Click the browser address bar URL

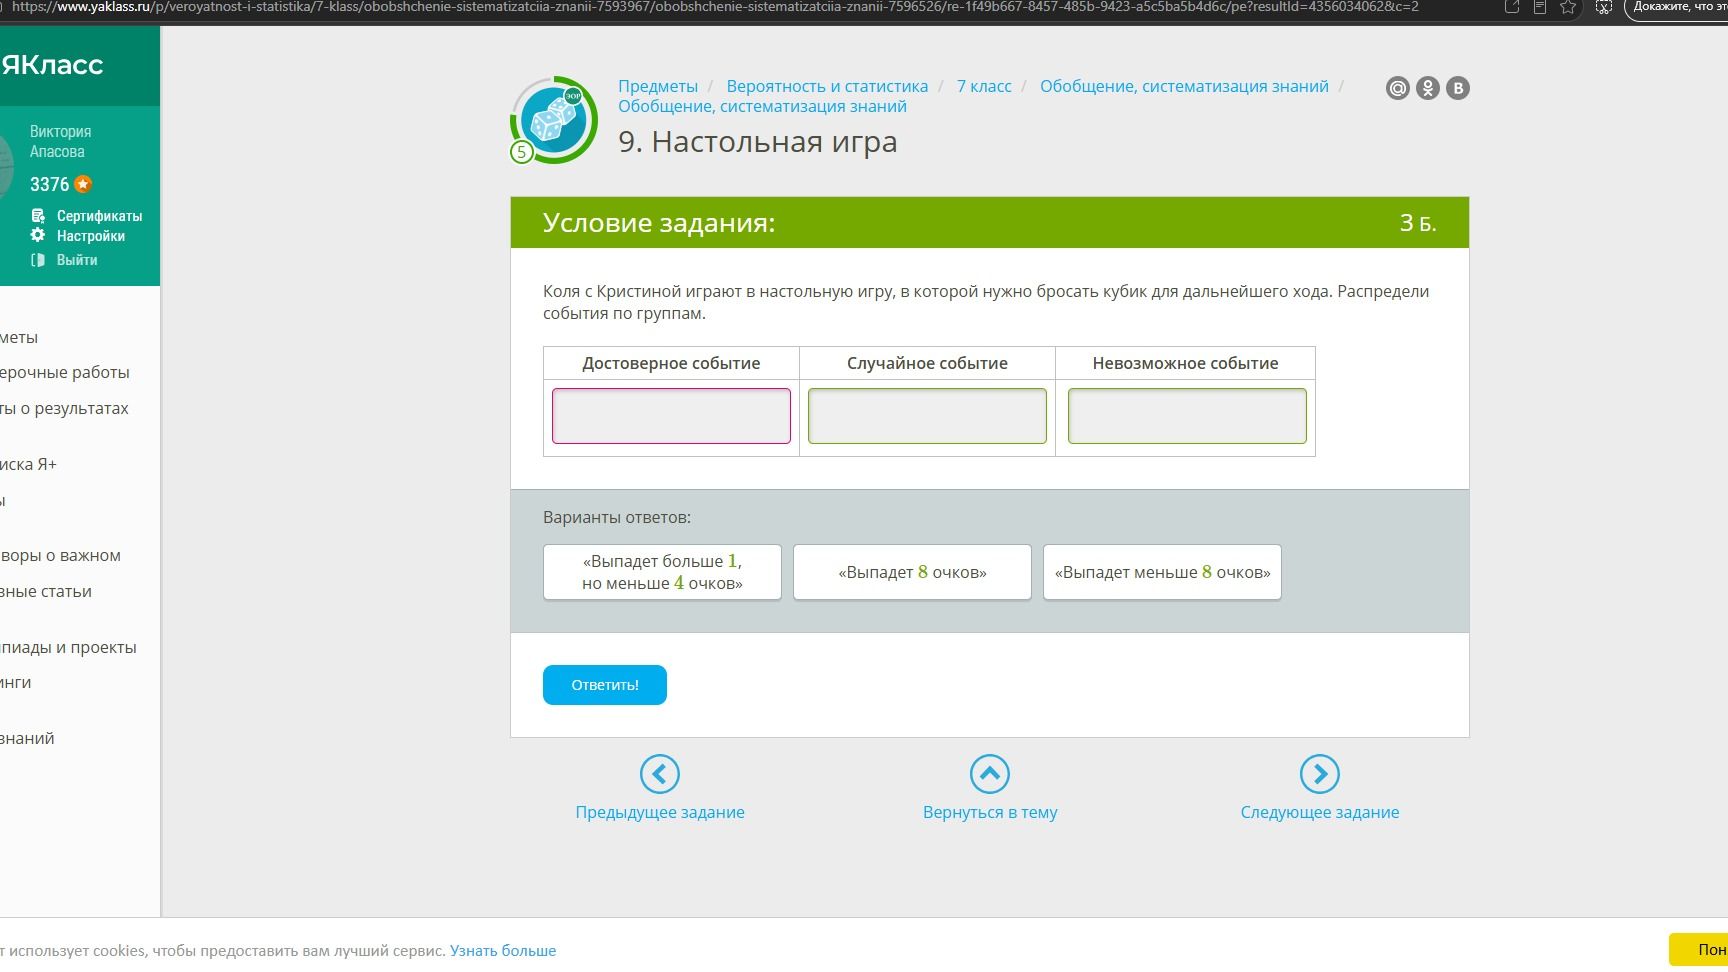click(715, 7)
